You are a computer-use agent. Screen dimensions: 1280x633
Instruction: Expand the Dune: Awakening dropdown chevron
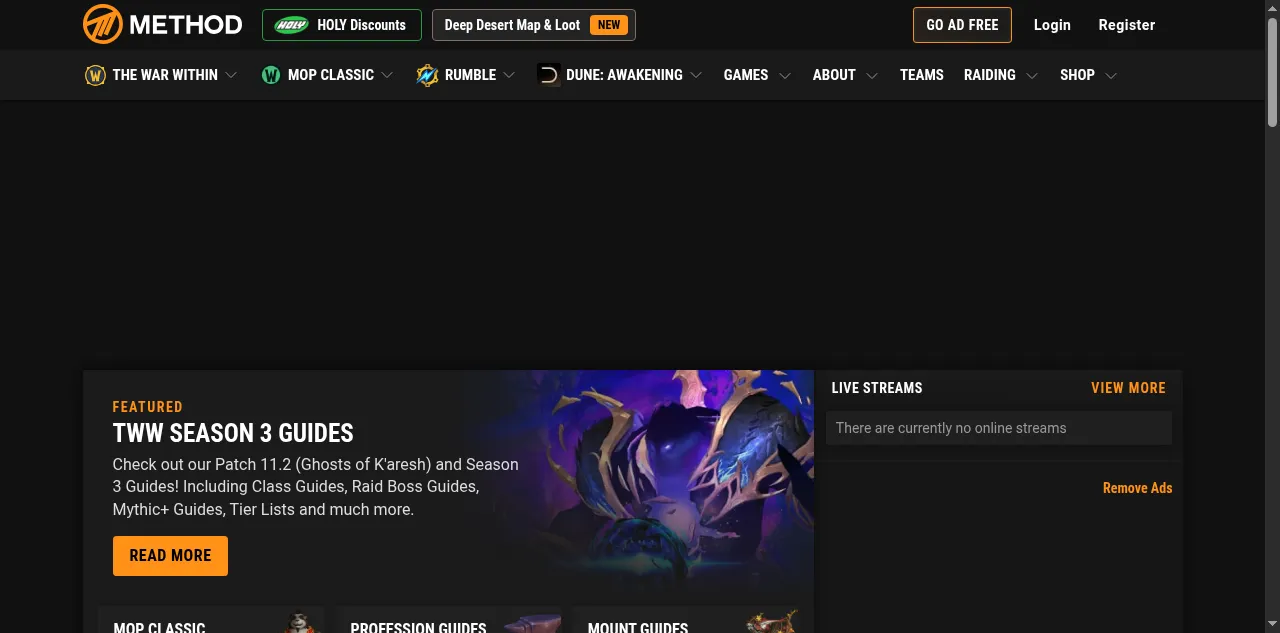[x=696, y=75]
